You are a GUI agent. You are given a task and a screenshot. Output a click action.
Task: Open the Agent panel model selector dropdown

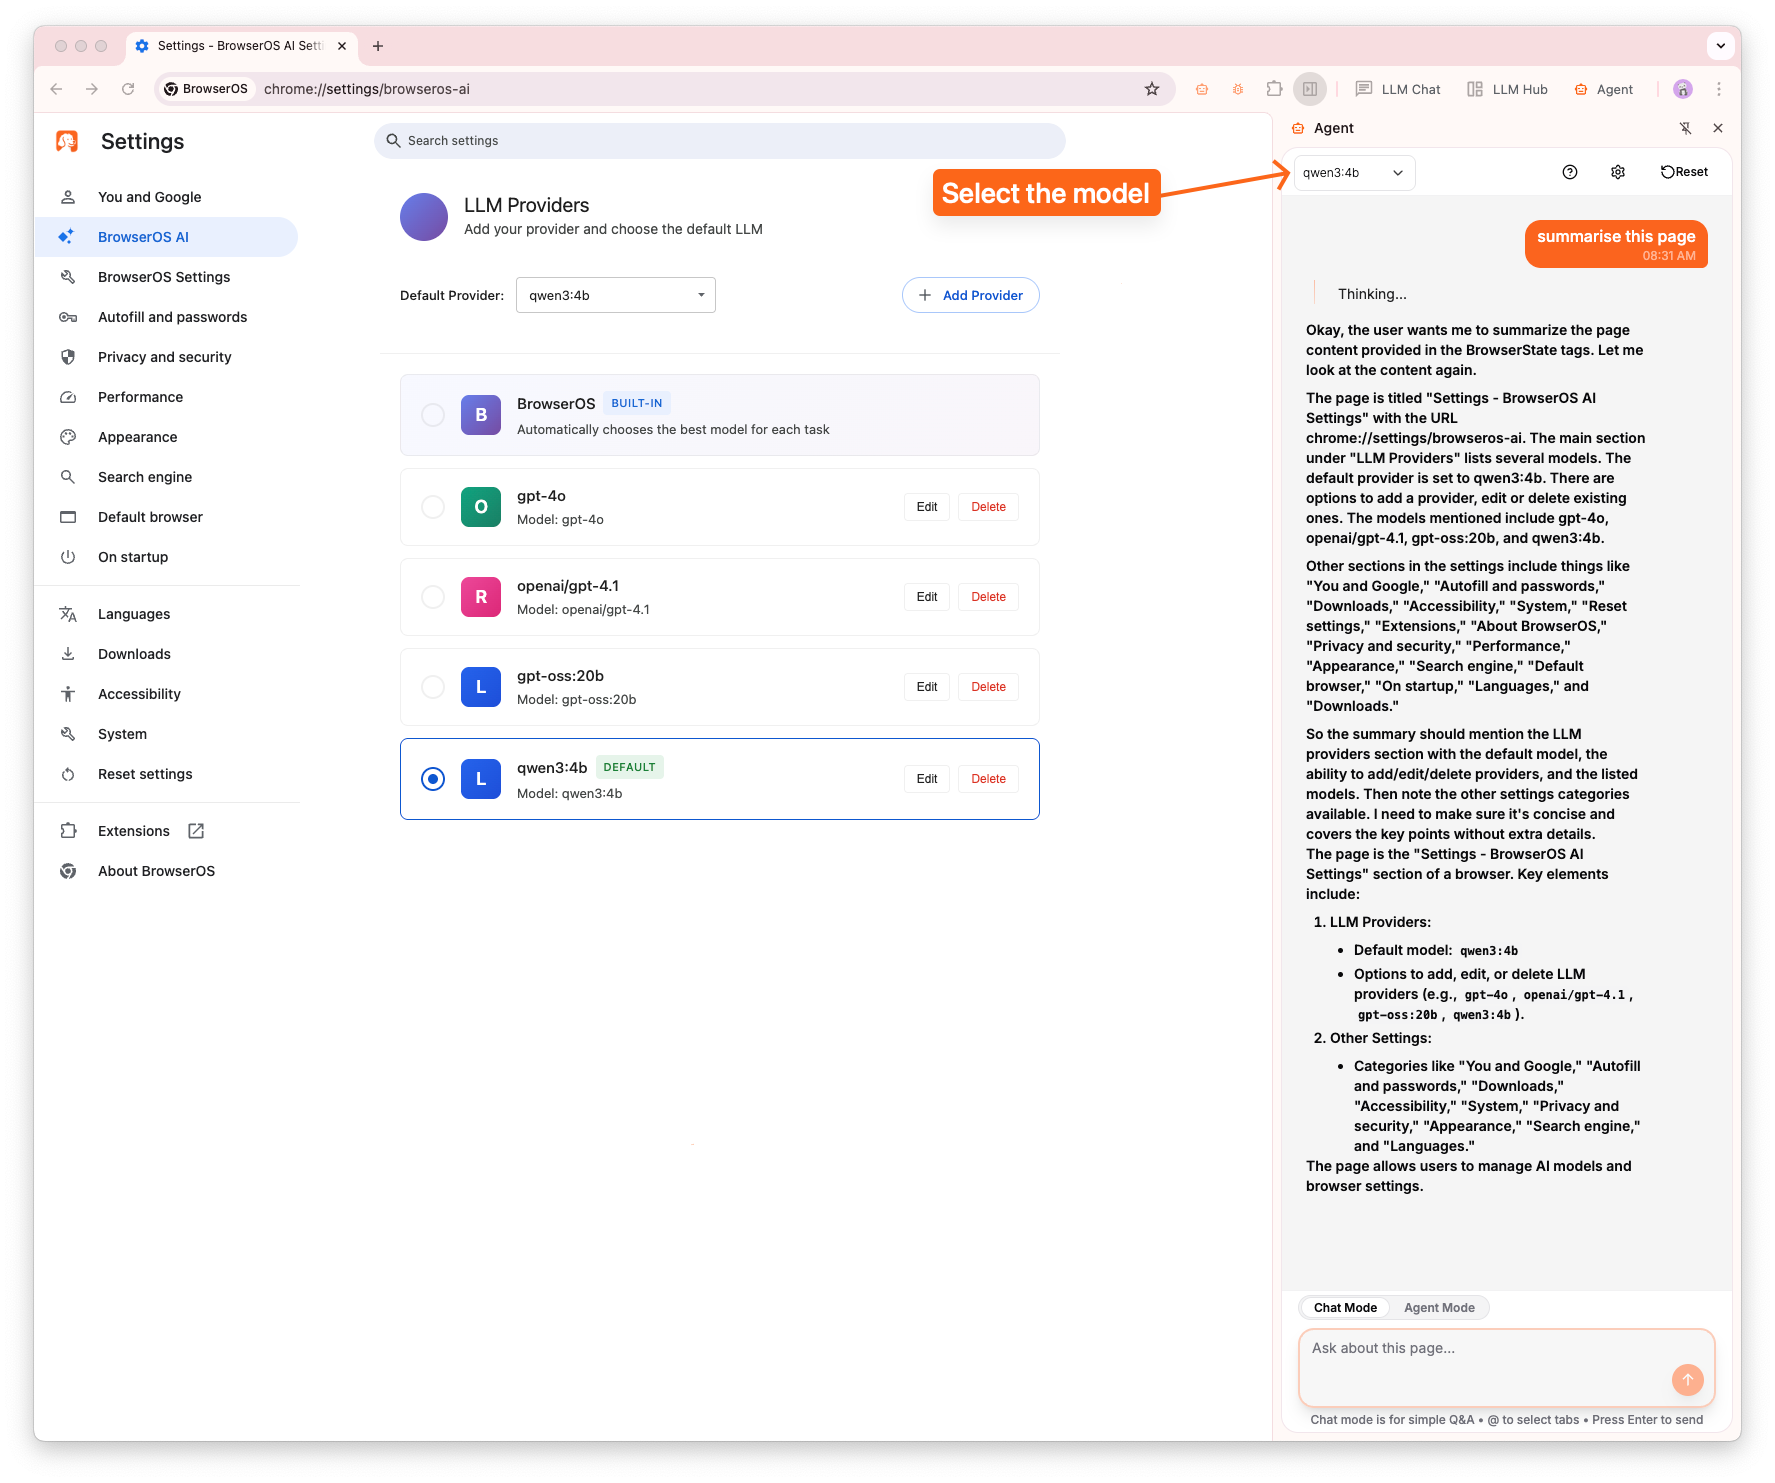tap(1354, 173)
